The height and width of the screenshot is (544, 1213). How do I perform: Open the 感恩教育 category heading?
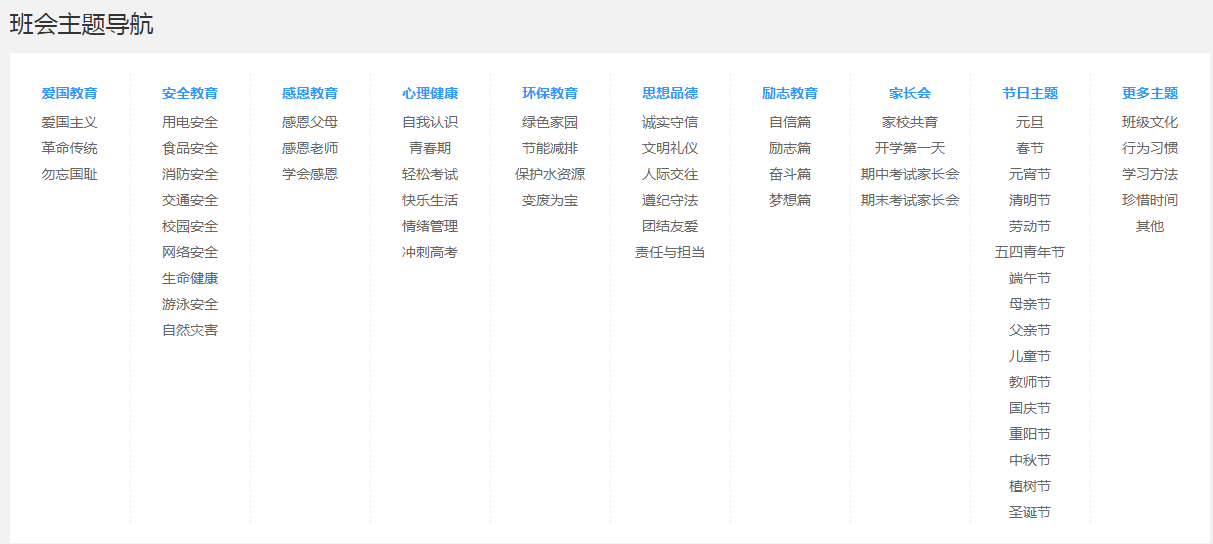coord(310,93)
